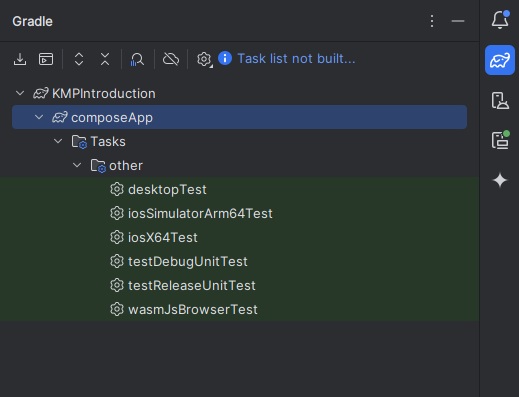519x397 pixels.
Task: Collapse the other task group chevron
Action: click(x=77, y=165)
